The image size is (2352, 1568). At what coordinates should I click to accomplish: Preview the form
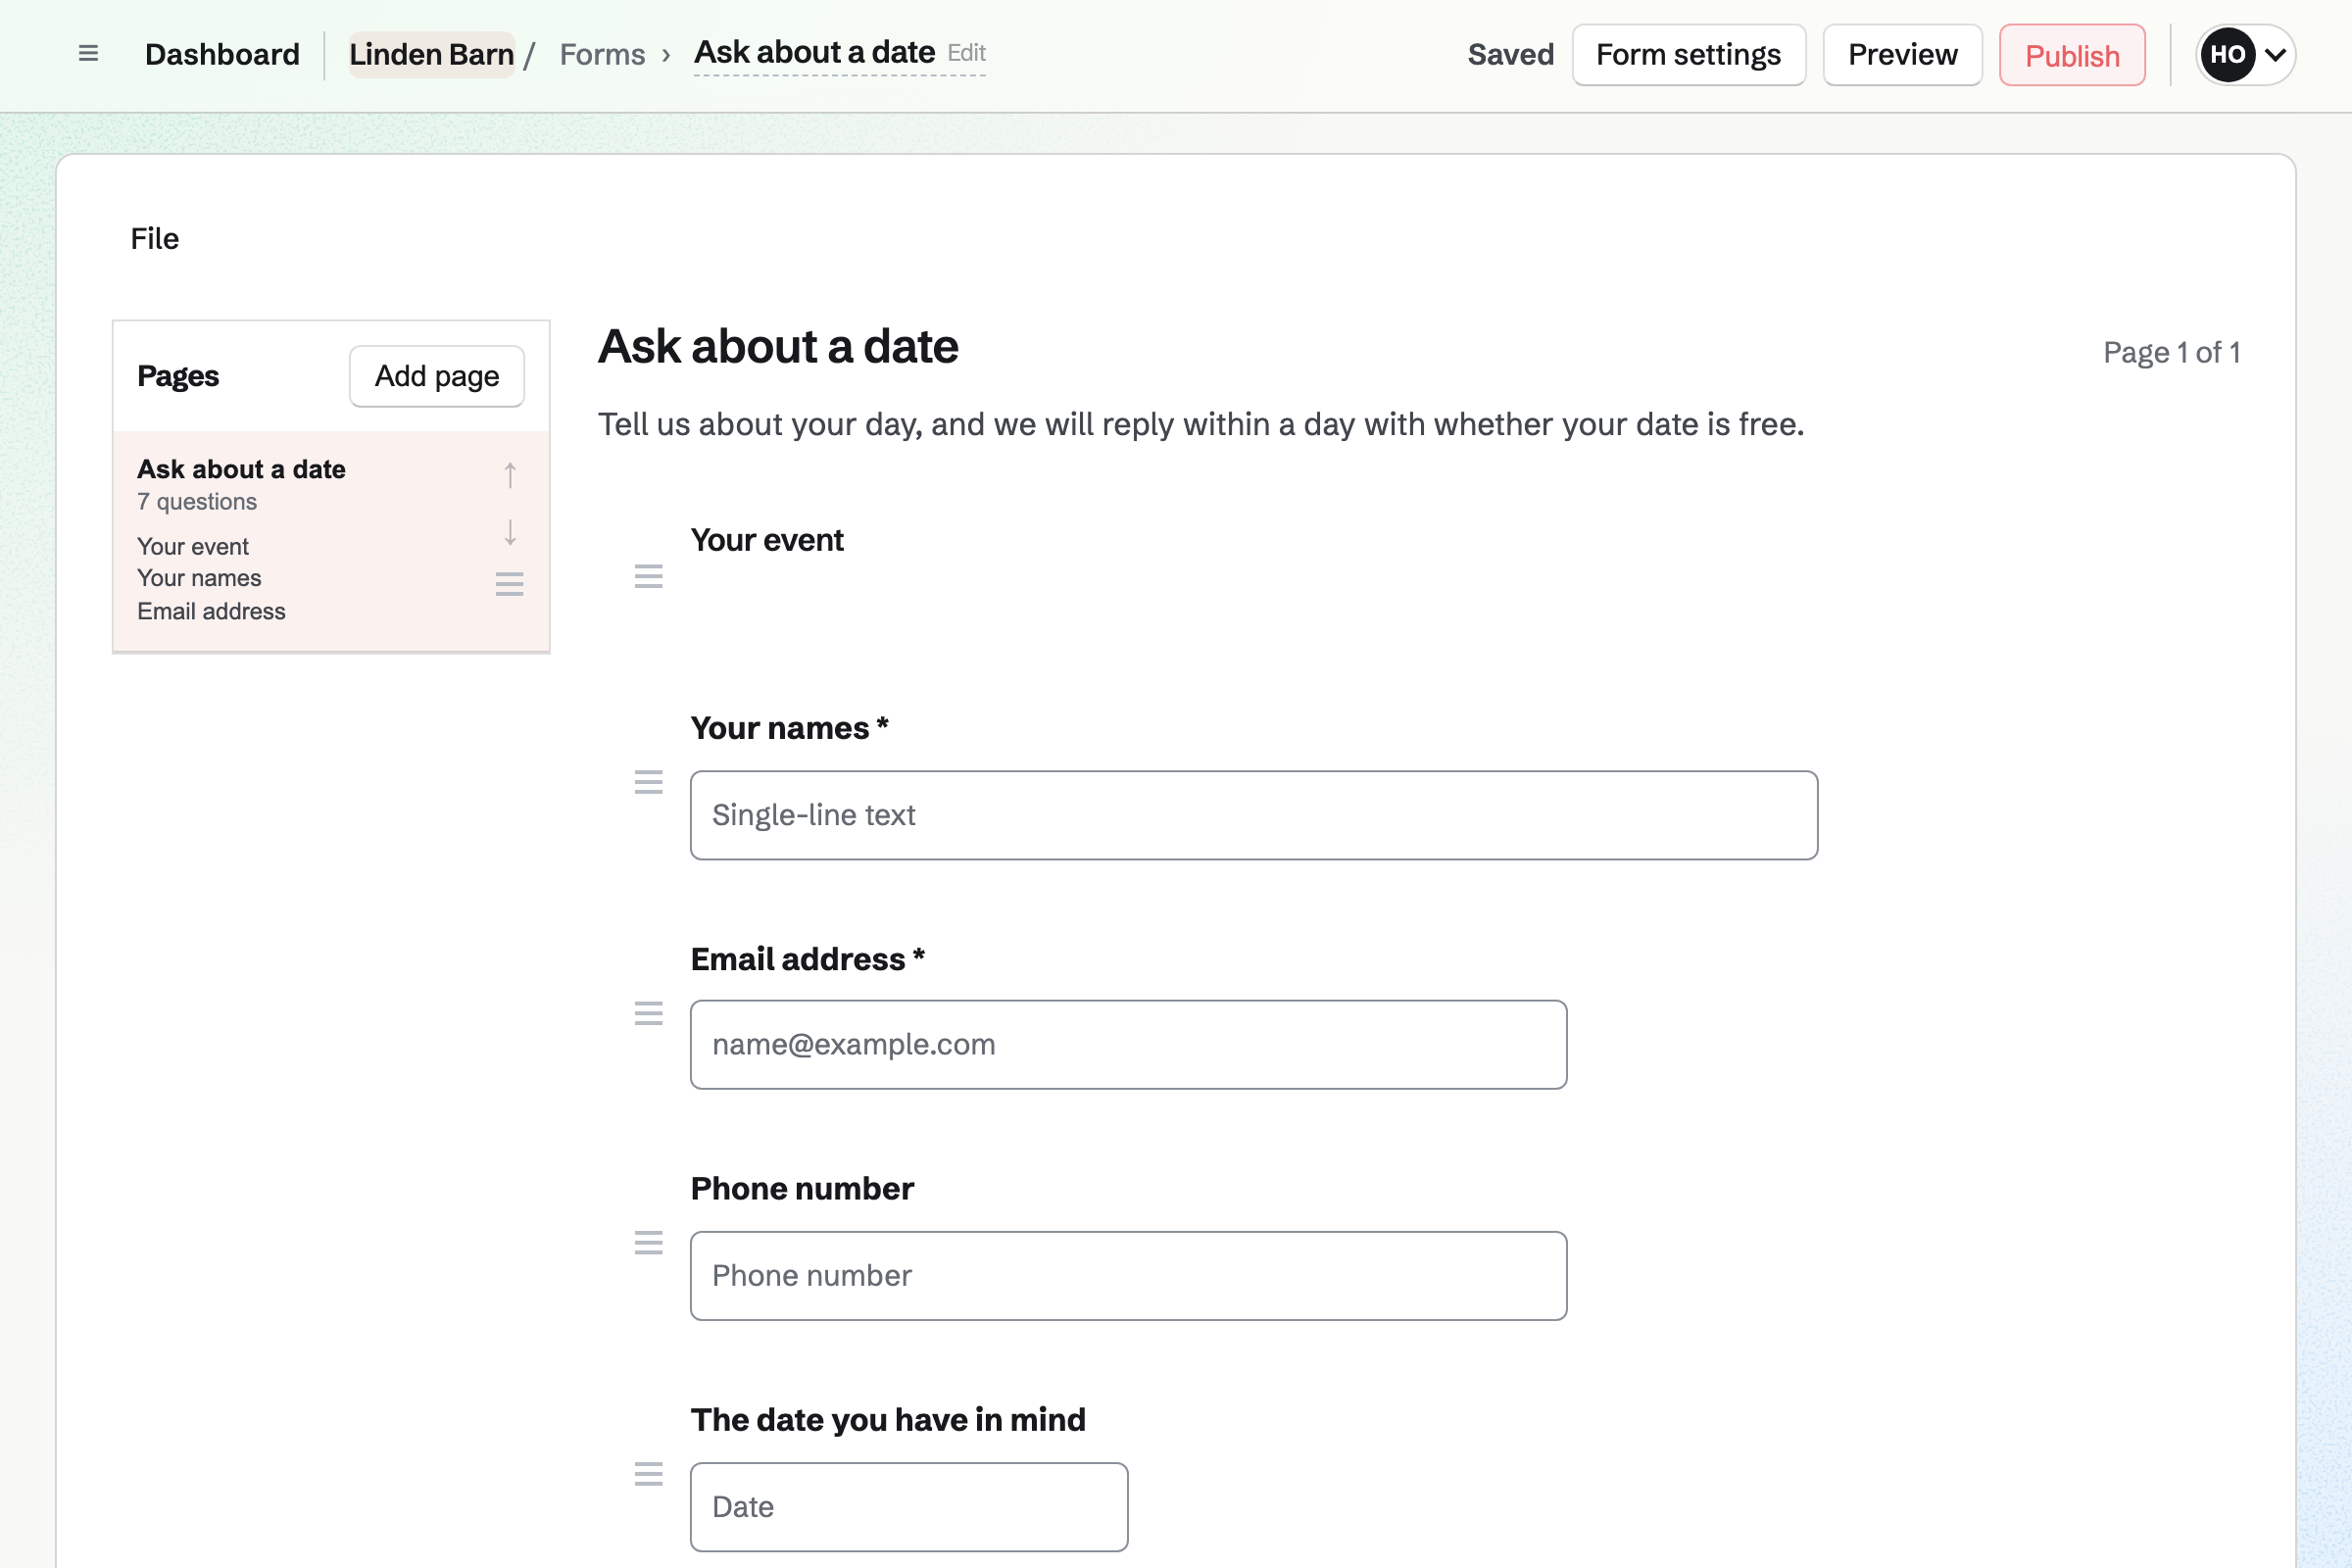pyautogui.click(x=1902, y=55)
